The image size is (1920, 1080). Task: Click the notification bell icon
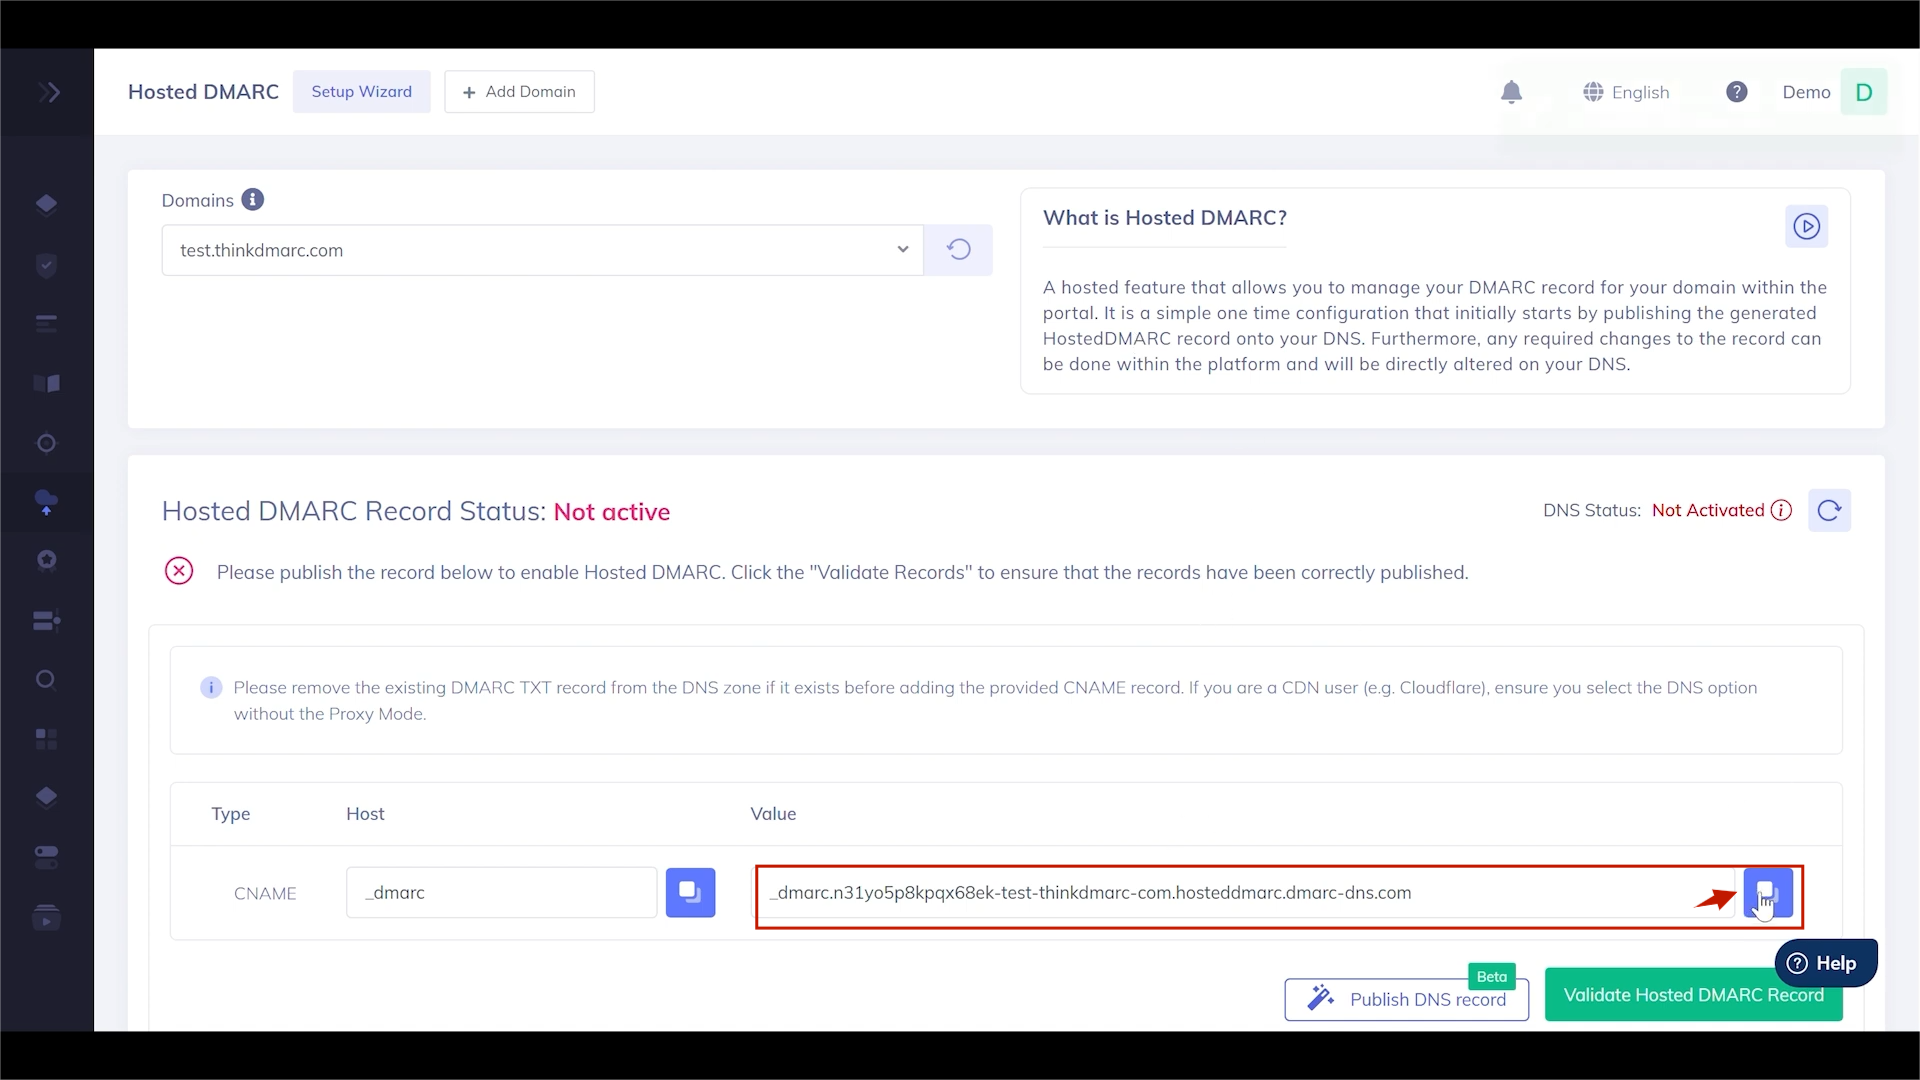[x=1512, y=91]
